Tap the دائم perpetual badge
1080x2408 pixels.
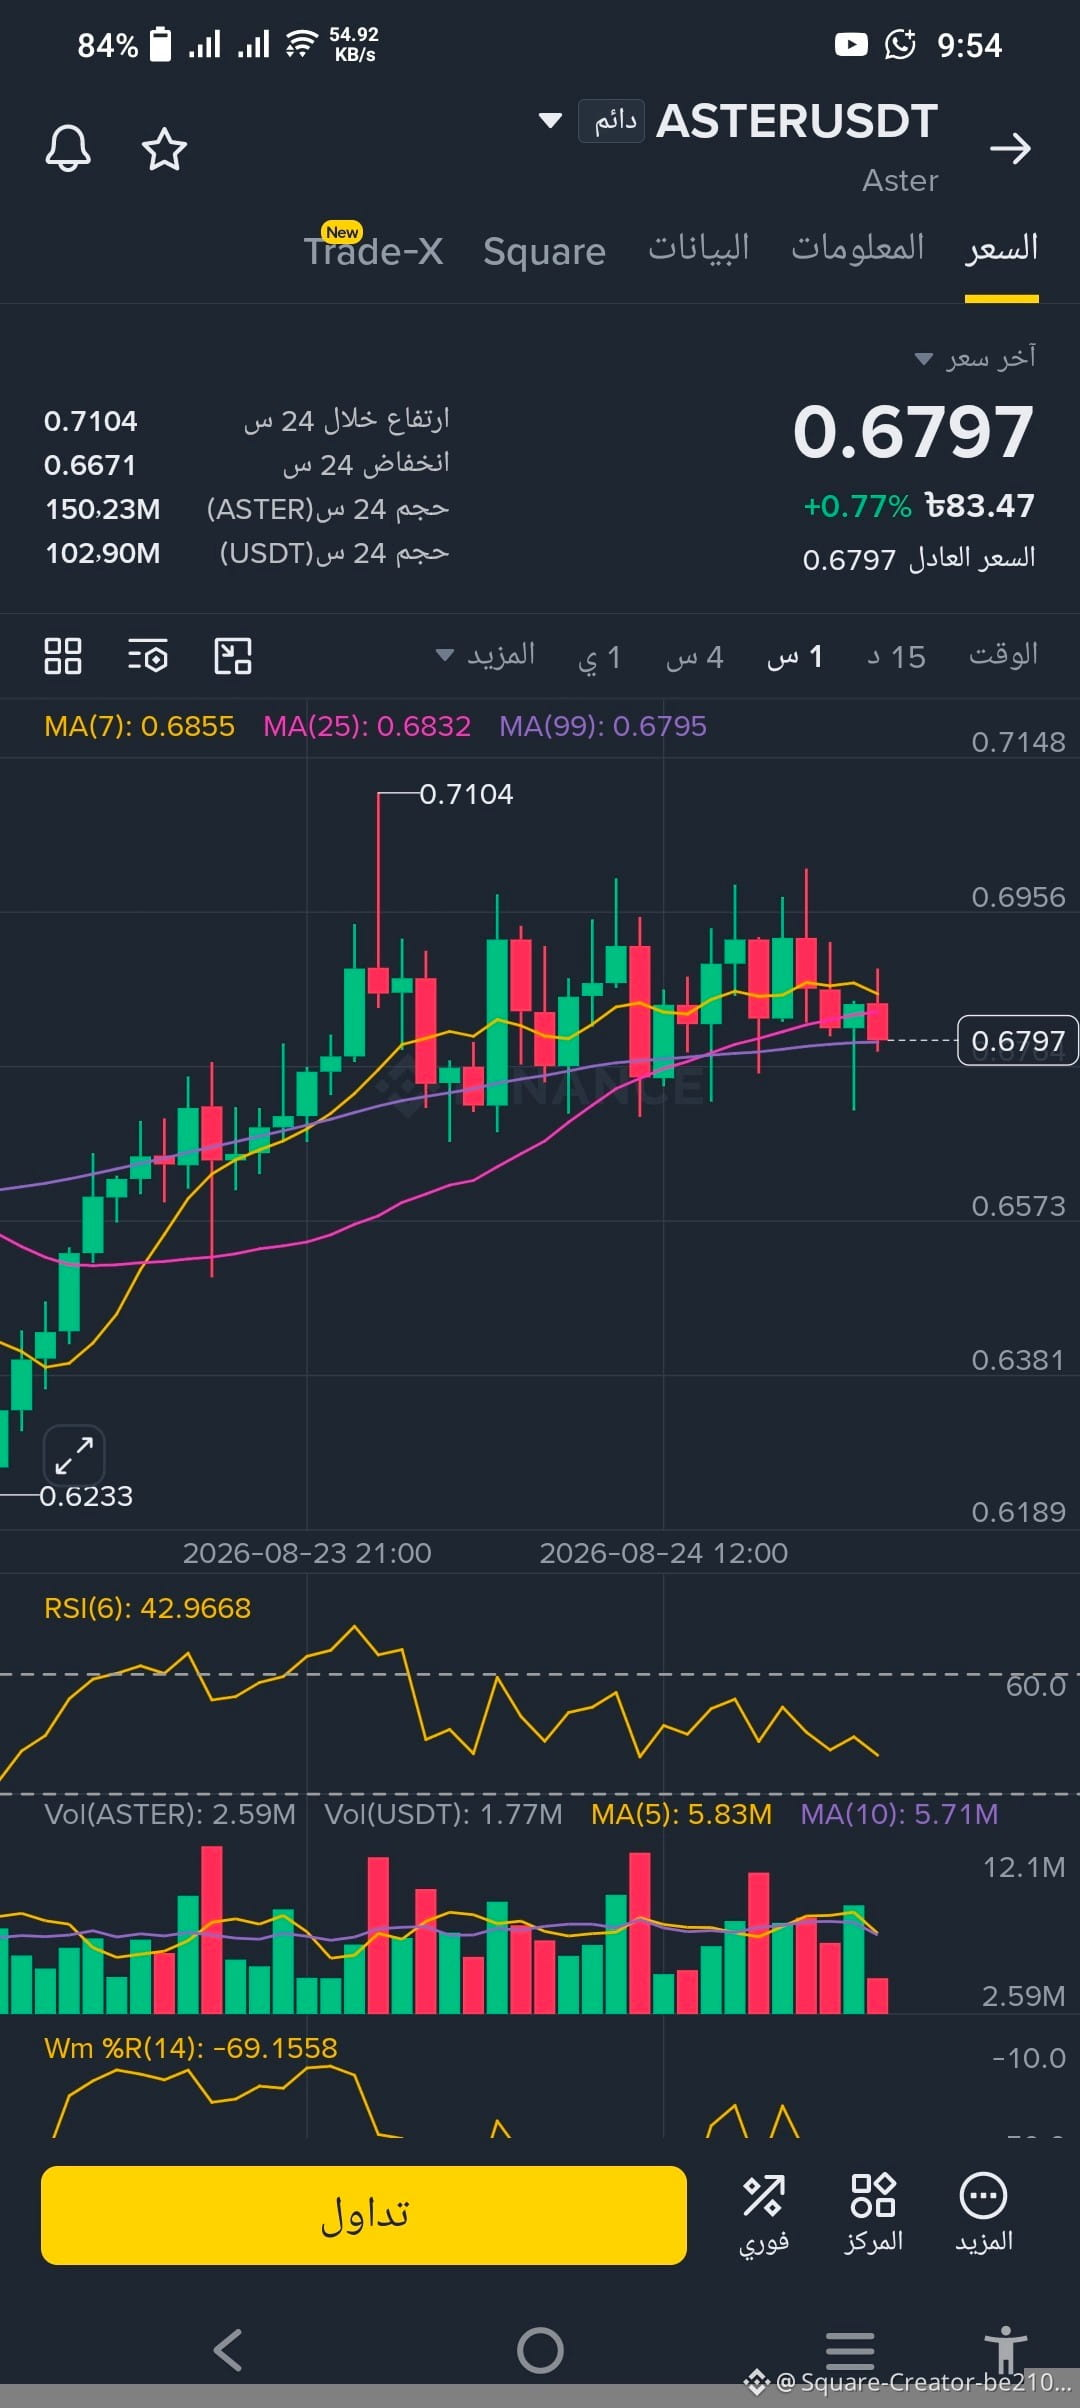(611, 121)
